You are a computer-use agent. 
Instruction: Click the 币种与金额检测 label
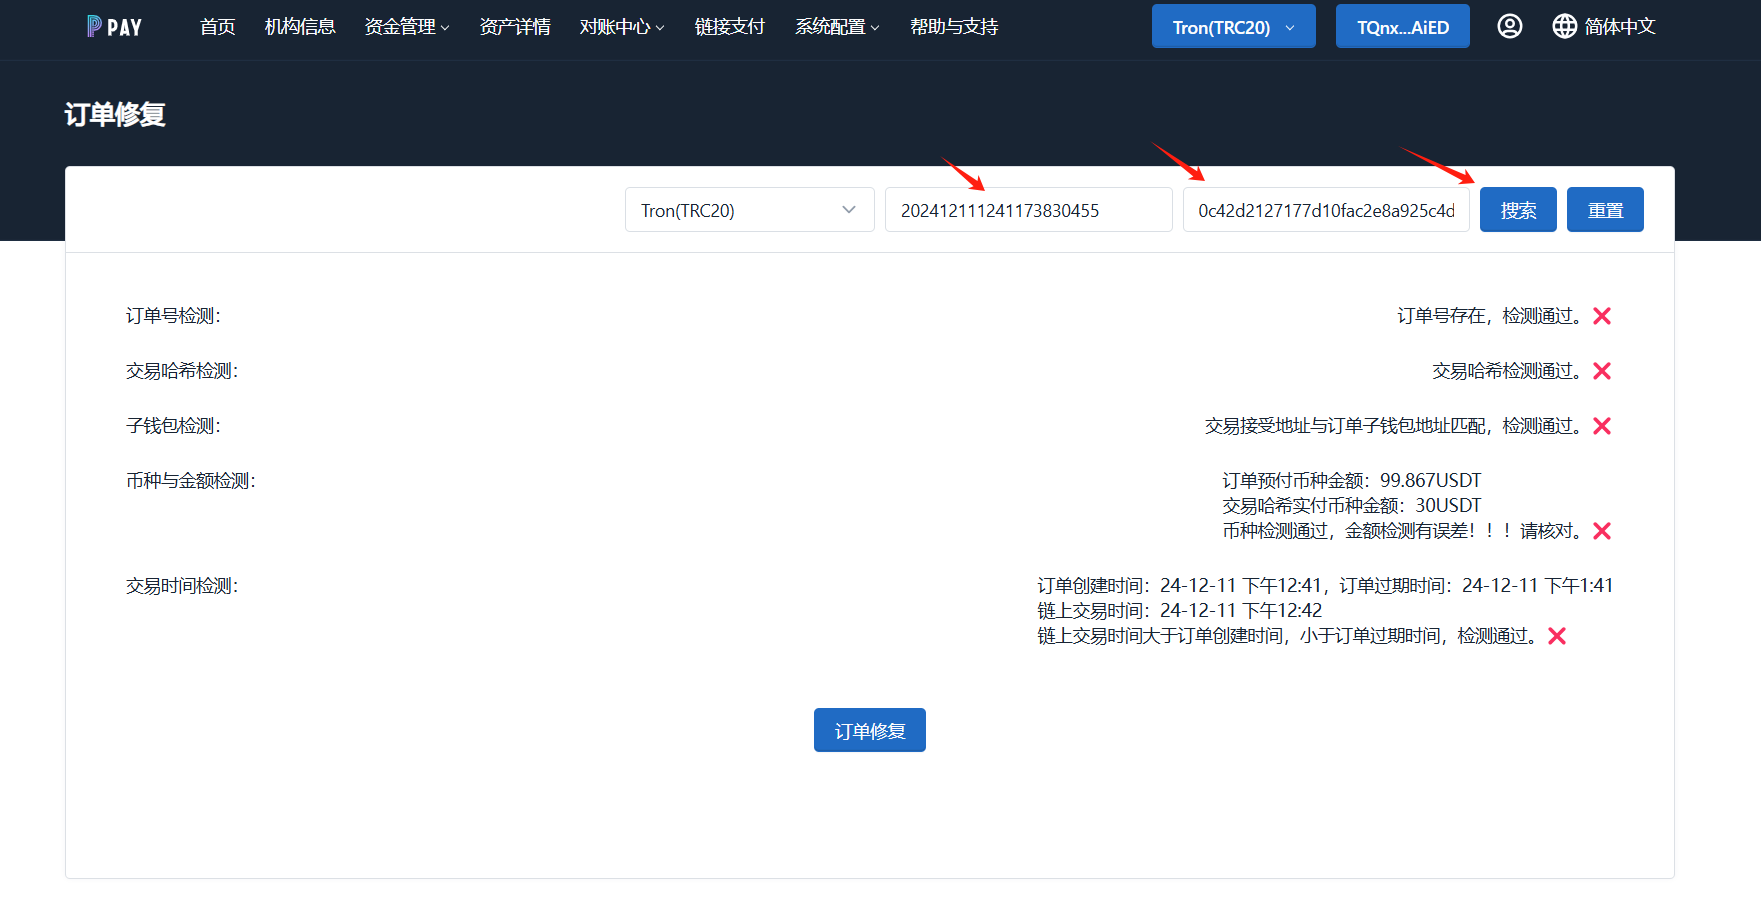pyautogui.click(x=191, y=481)
